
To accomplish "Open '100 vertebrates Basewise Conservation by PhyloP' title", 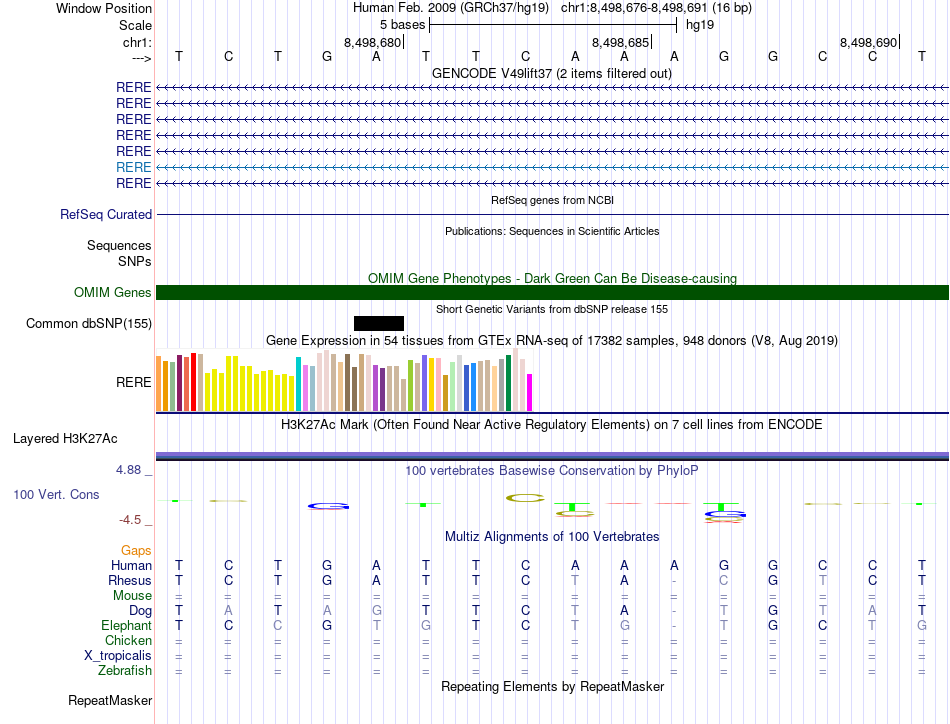I will coord(552,470).
